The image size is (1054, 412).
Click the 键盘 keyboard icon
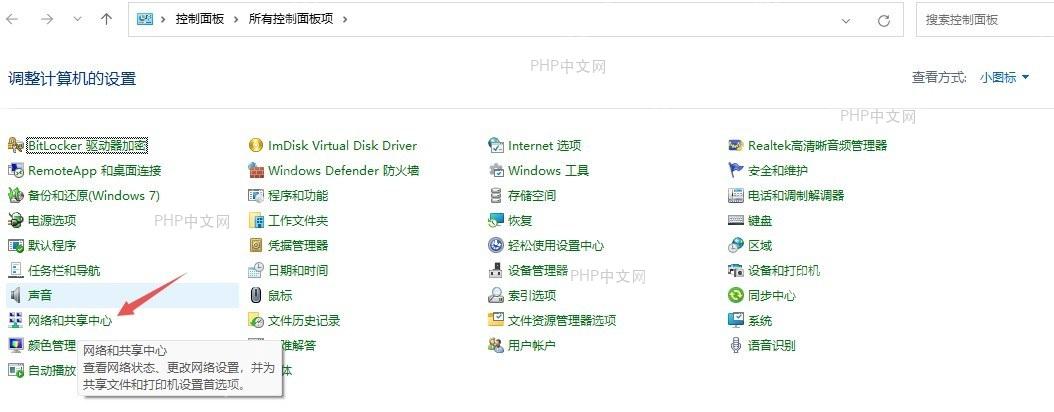pos(736,220)
